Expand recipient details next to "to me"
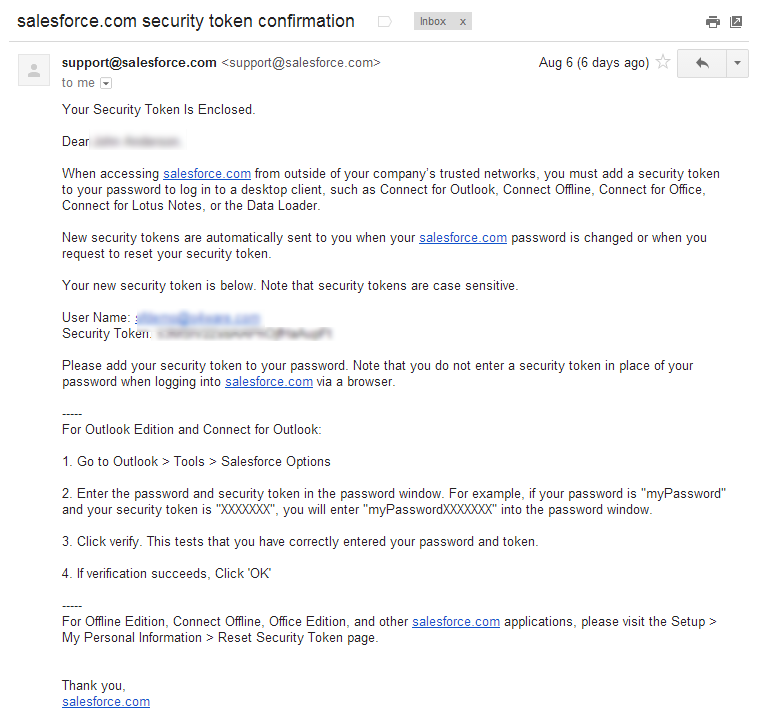 coord(106,83)
